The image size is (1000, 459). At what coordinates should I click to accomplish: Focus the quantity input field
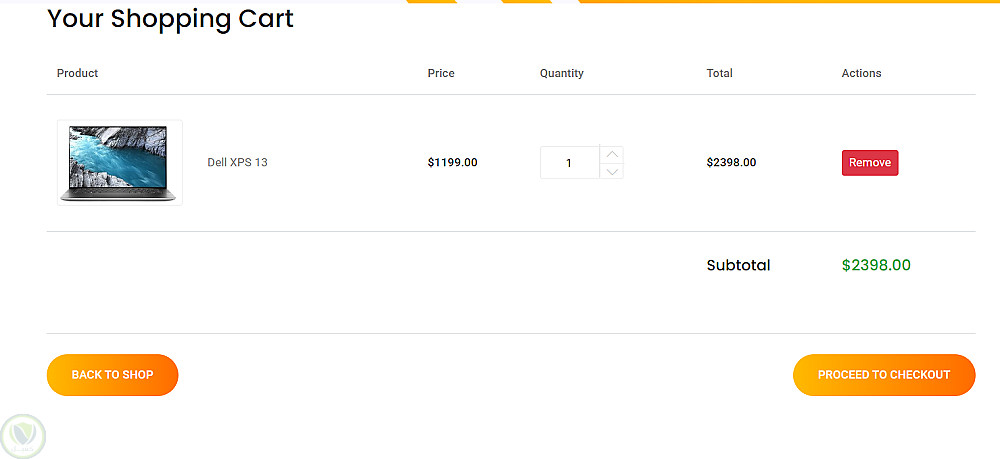(569, 163)
